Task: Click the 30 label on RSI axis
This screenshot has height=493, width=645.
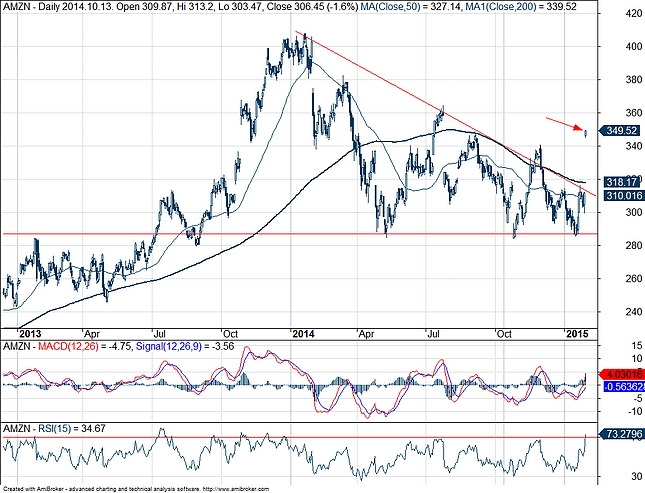Action: [x=637, y=476]
